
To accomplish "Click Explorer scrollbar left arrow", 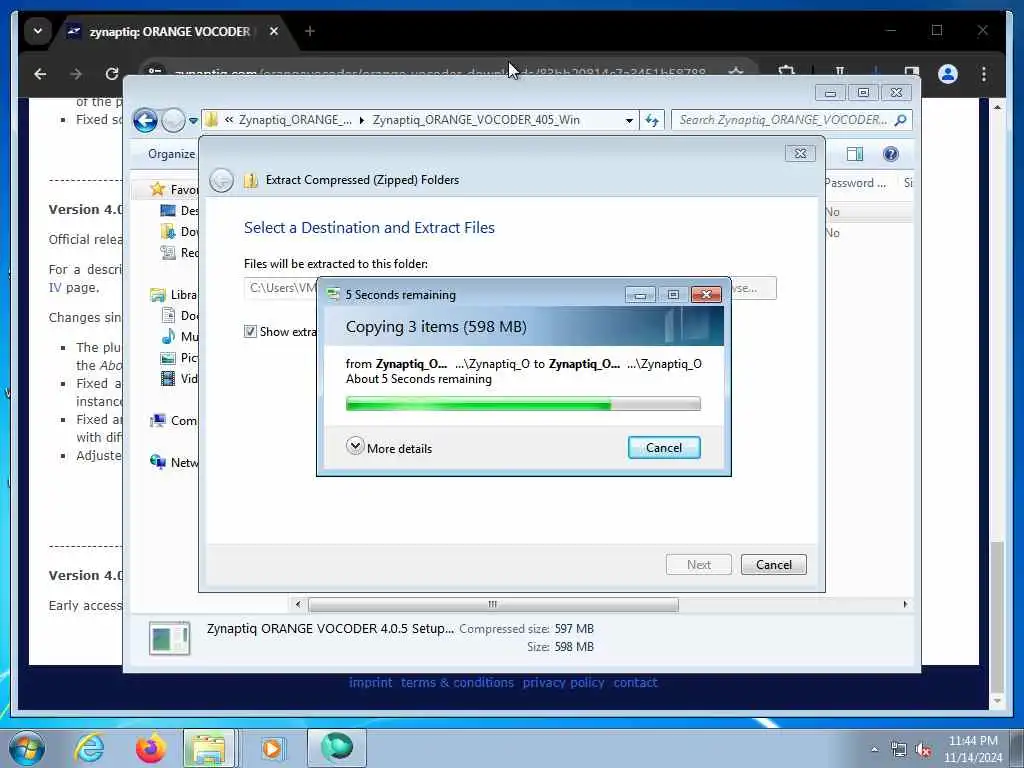I will [x=298, y=605].
